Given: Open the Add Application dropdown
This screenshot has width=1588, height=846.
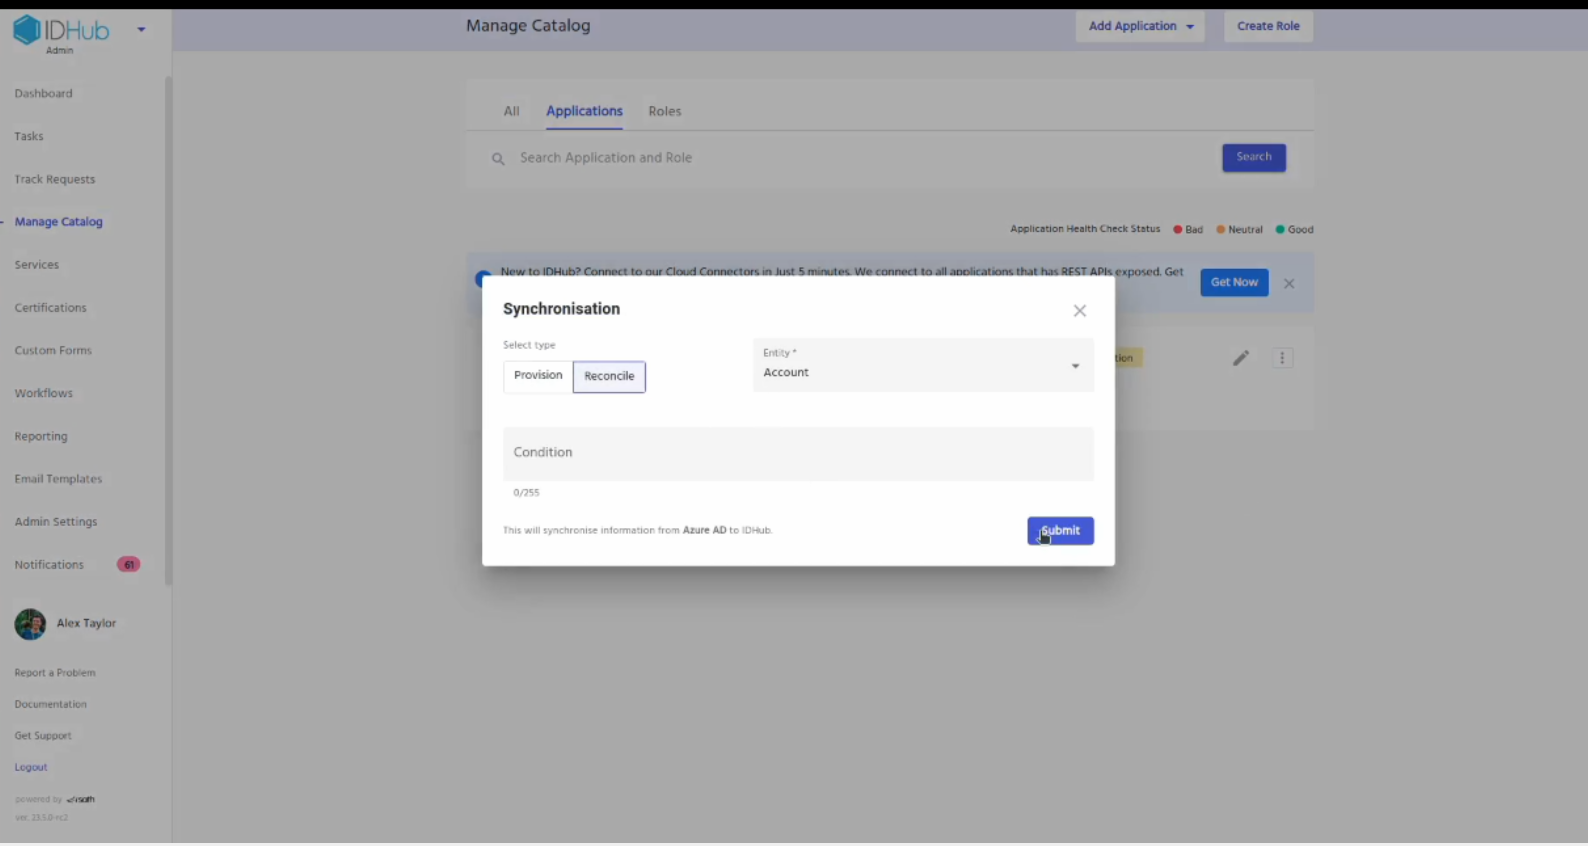Looking at the screenshot, I should (1139, 26).
